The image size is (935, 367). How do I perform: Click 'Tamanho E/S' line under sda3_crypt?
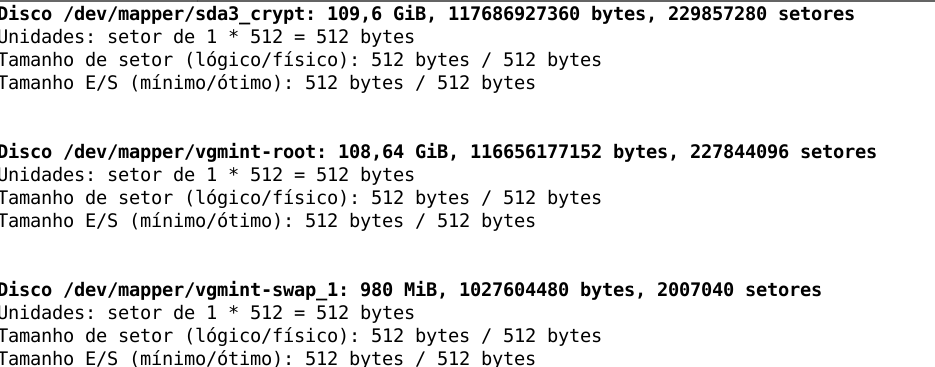[x=268, y=83]
